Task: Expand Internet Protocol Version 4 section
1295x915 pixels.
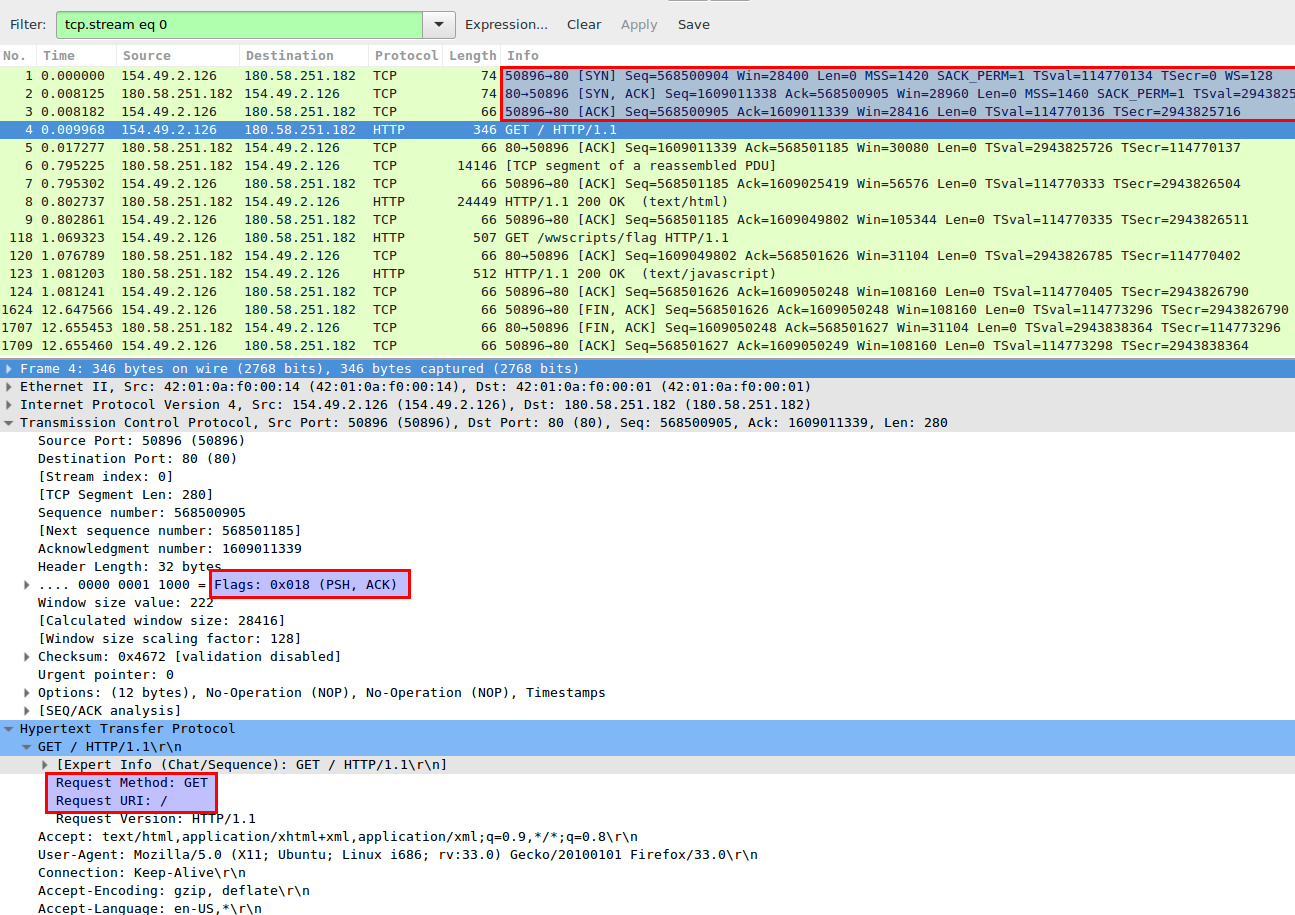Action: pyautogui.click(x=9, y=405)
